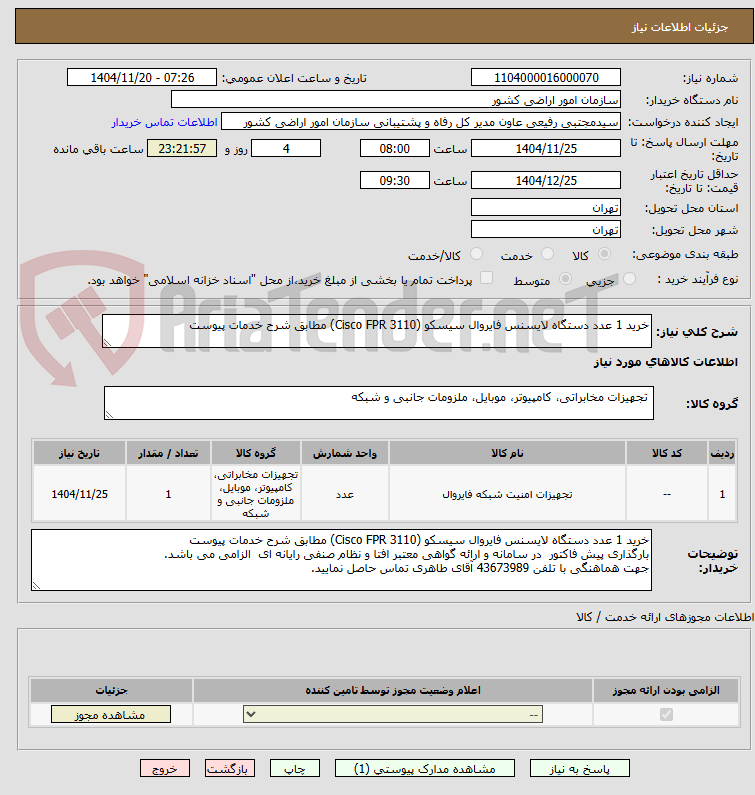
Task: Click the need date cell 1404/11/25 in table
Action: 80,494
